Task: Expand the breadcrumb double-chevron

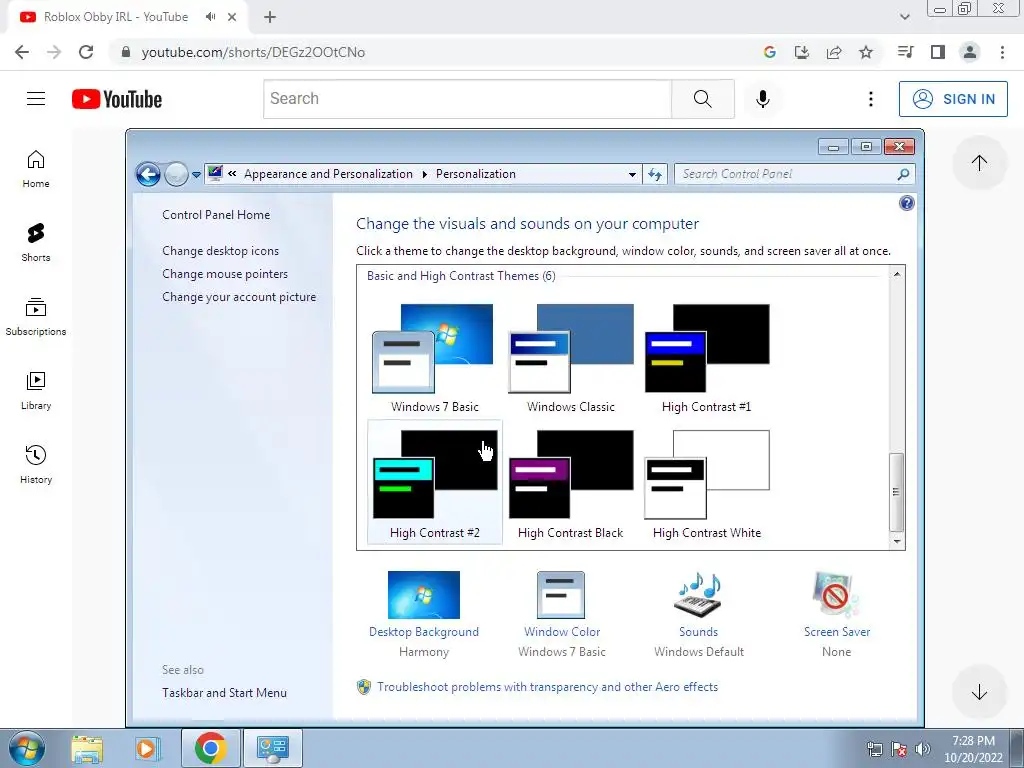Action: pos(232,174)
